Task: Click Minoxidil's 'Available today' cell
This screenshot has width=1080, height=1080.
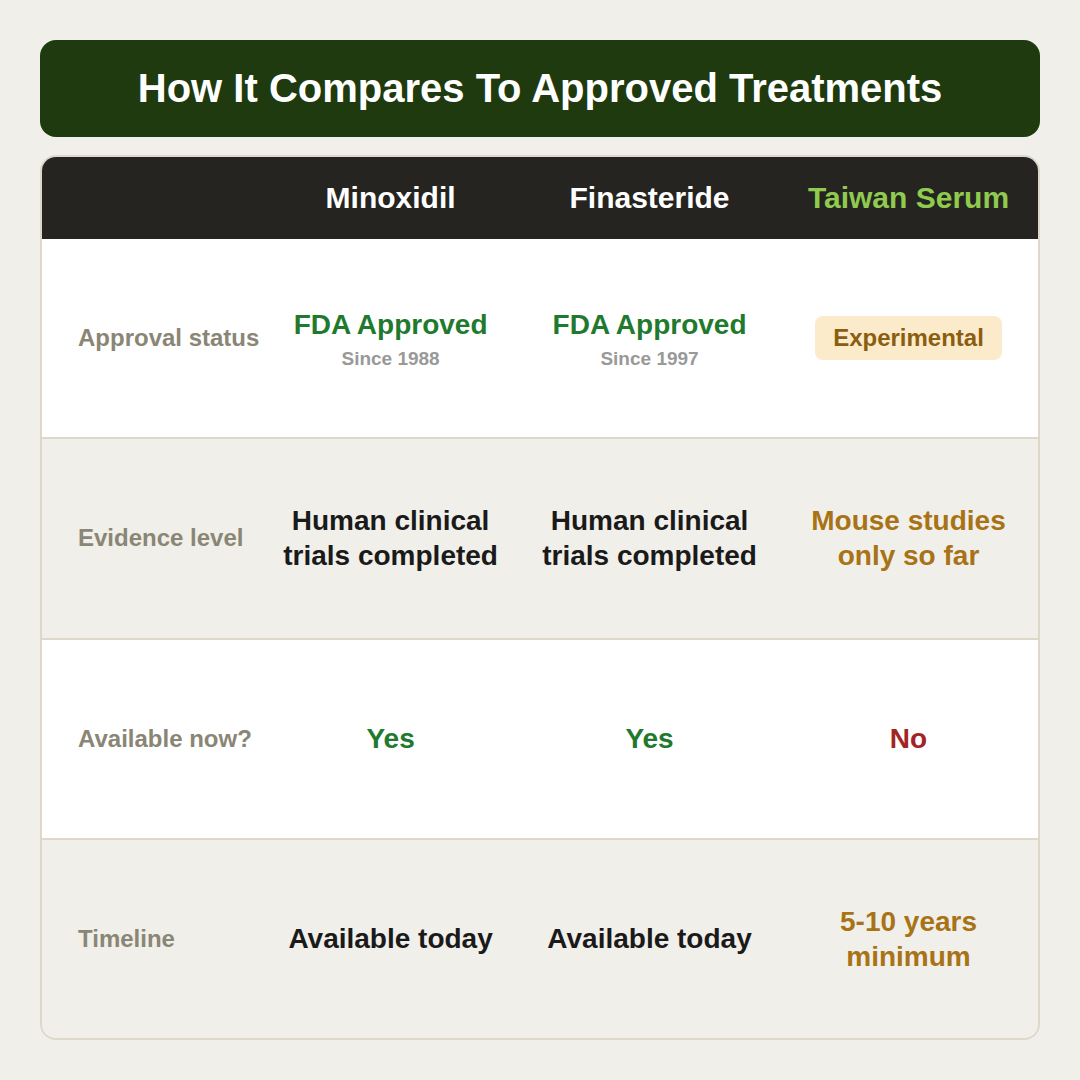Action: [x=390, y=939]
